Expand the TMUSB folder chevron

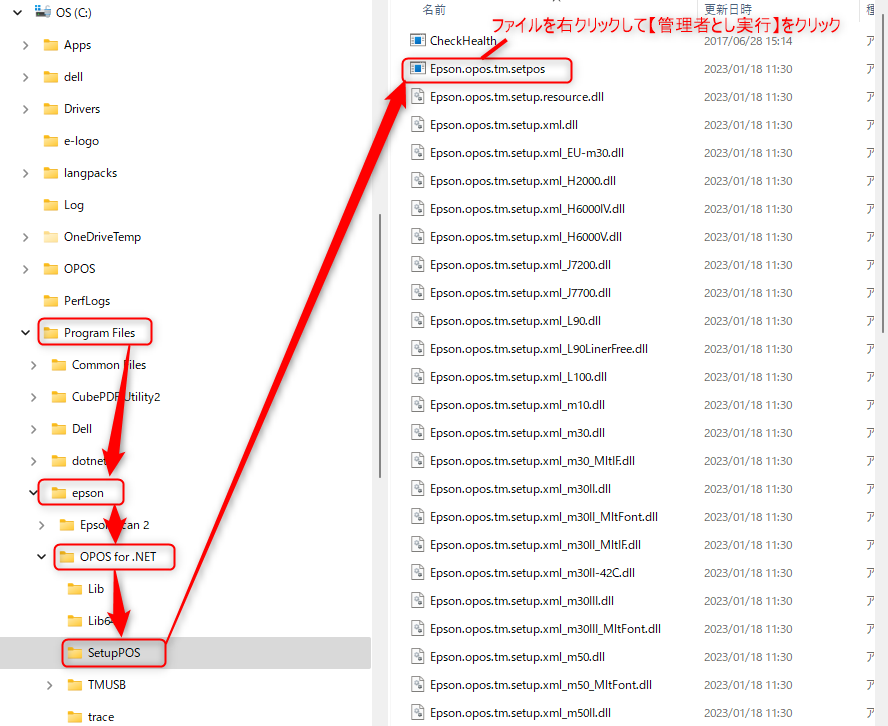49,685
